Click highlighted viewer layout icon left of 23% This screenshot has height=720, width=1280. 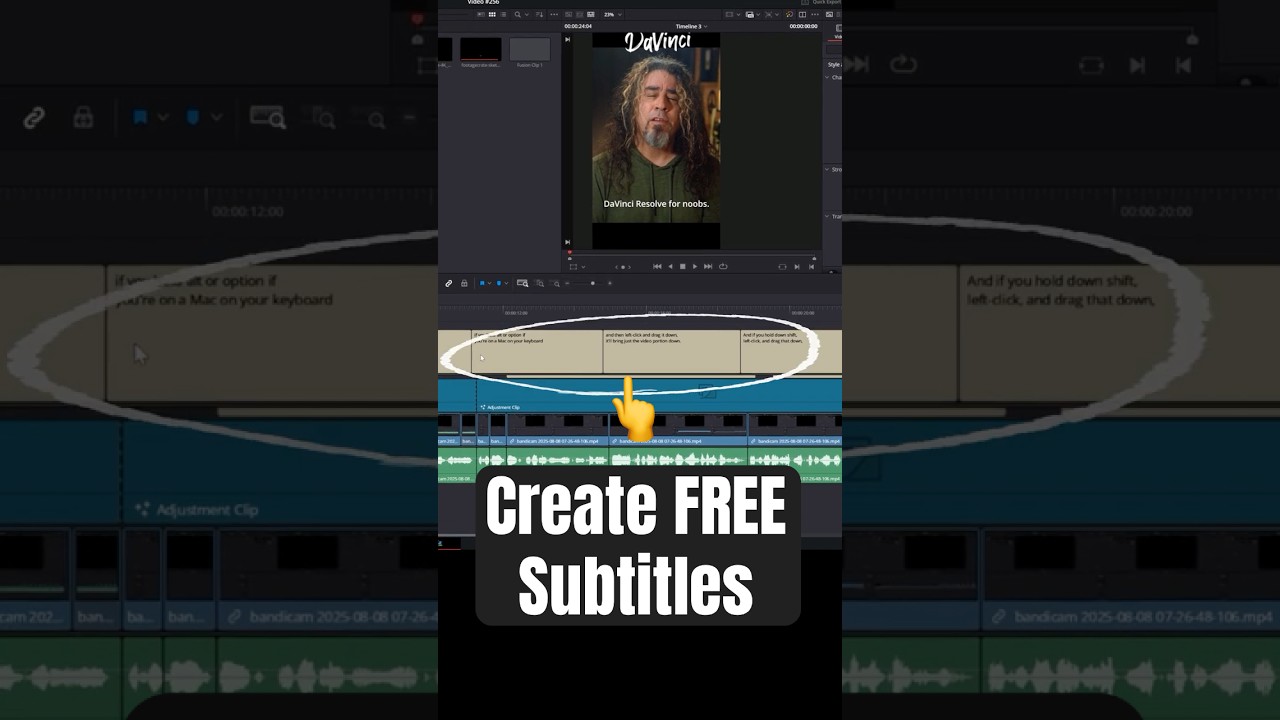coord(591,14)
